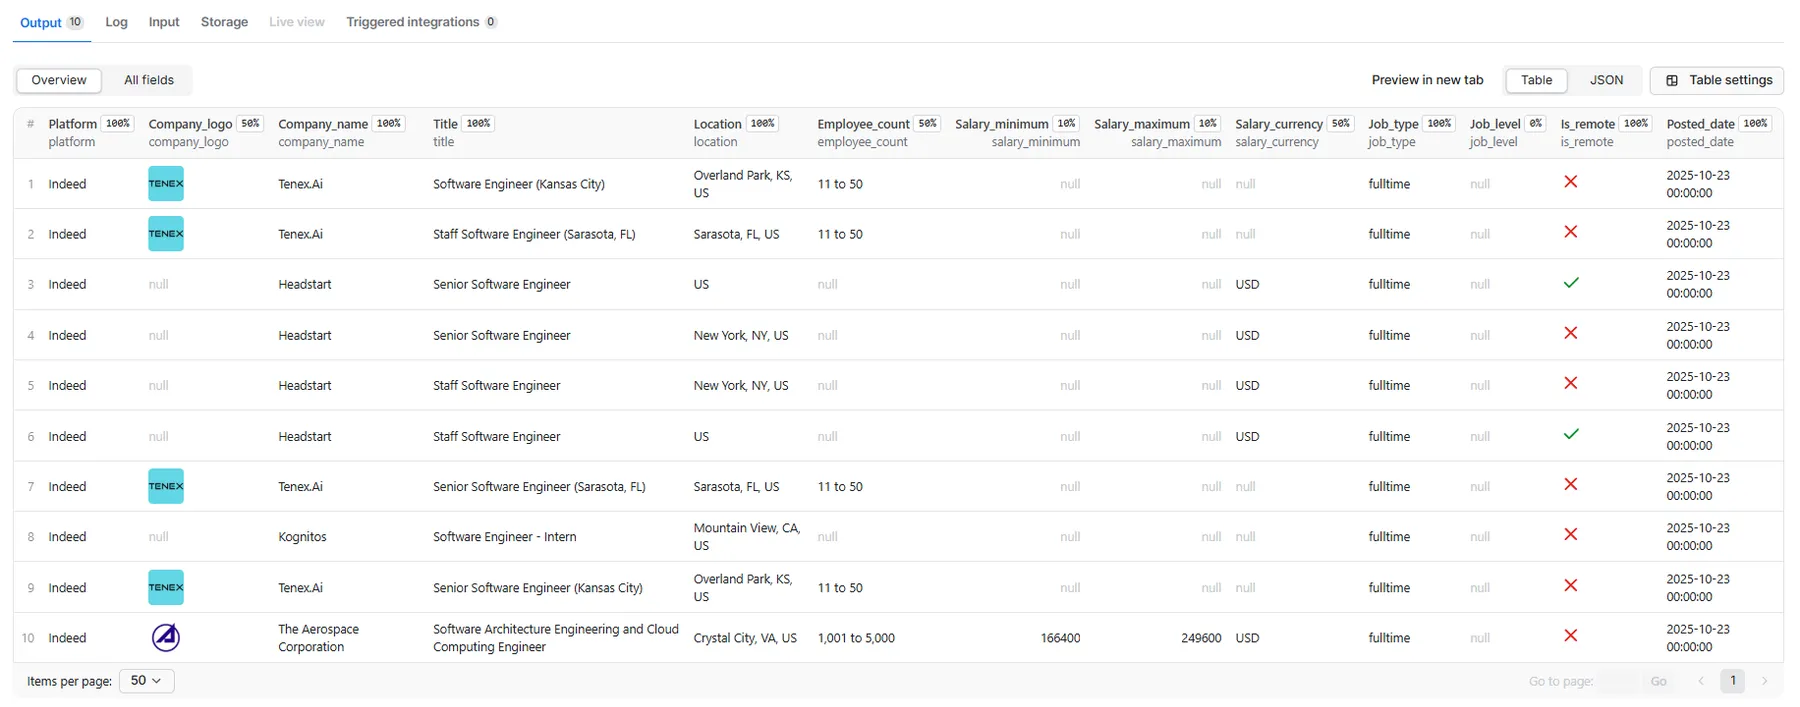Click page number 1 button
Viewport: 1800px width, 707px height.
pyautogui.click(x=1733, y=681)
